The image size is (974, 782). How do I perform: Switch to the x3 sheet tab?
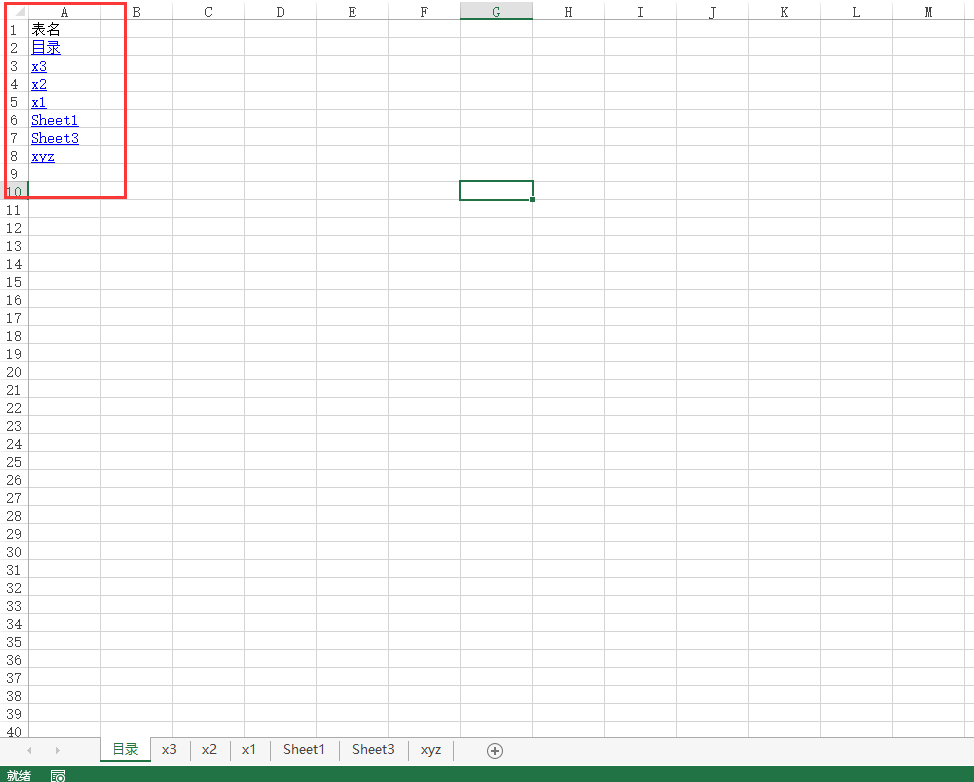pyautogui.click(x=169, y=750)
